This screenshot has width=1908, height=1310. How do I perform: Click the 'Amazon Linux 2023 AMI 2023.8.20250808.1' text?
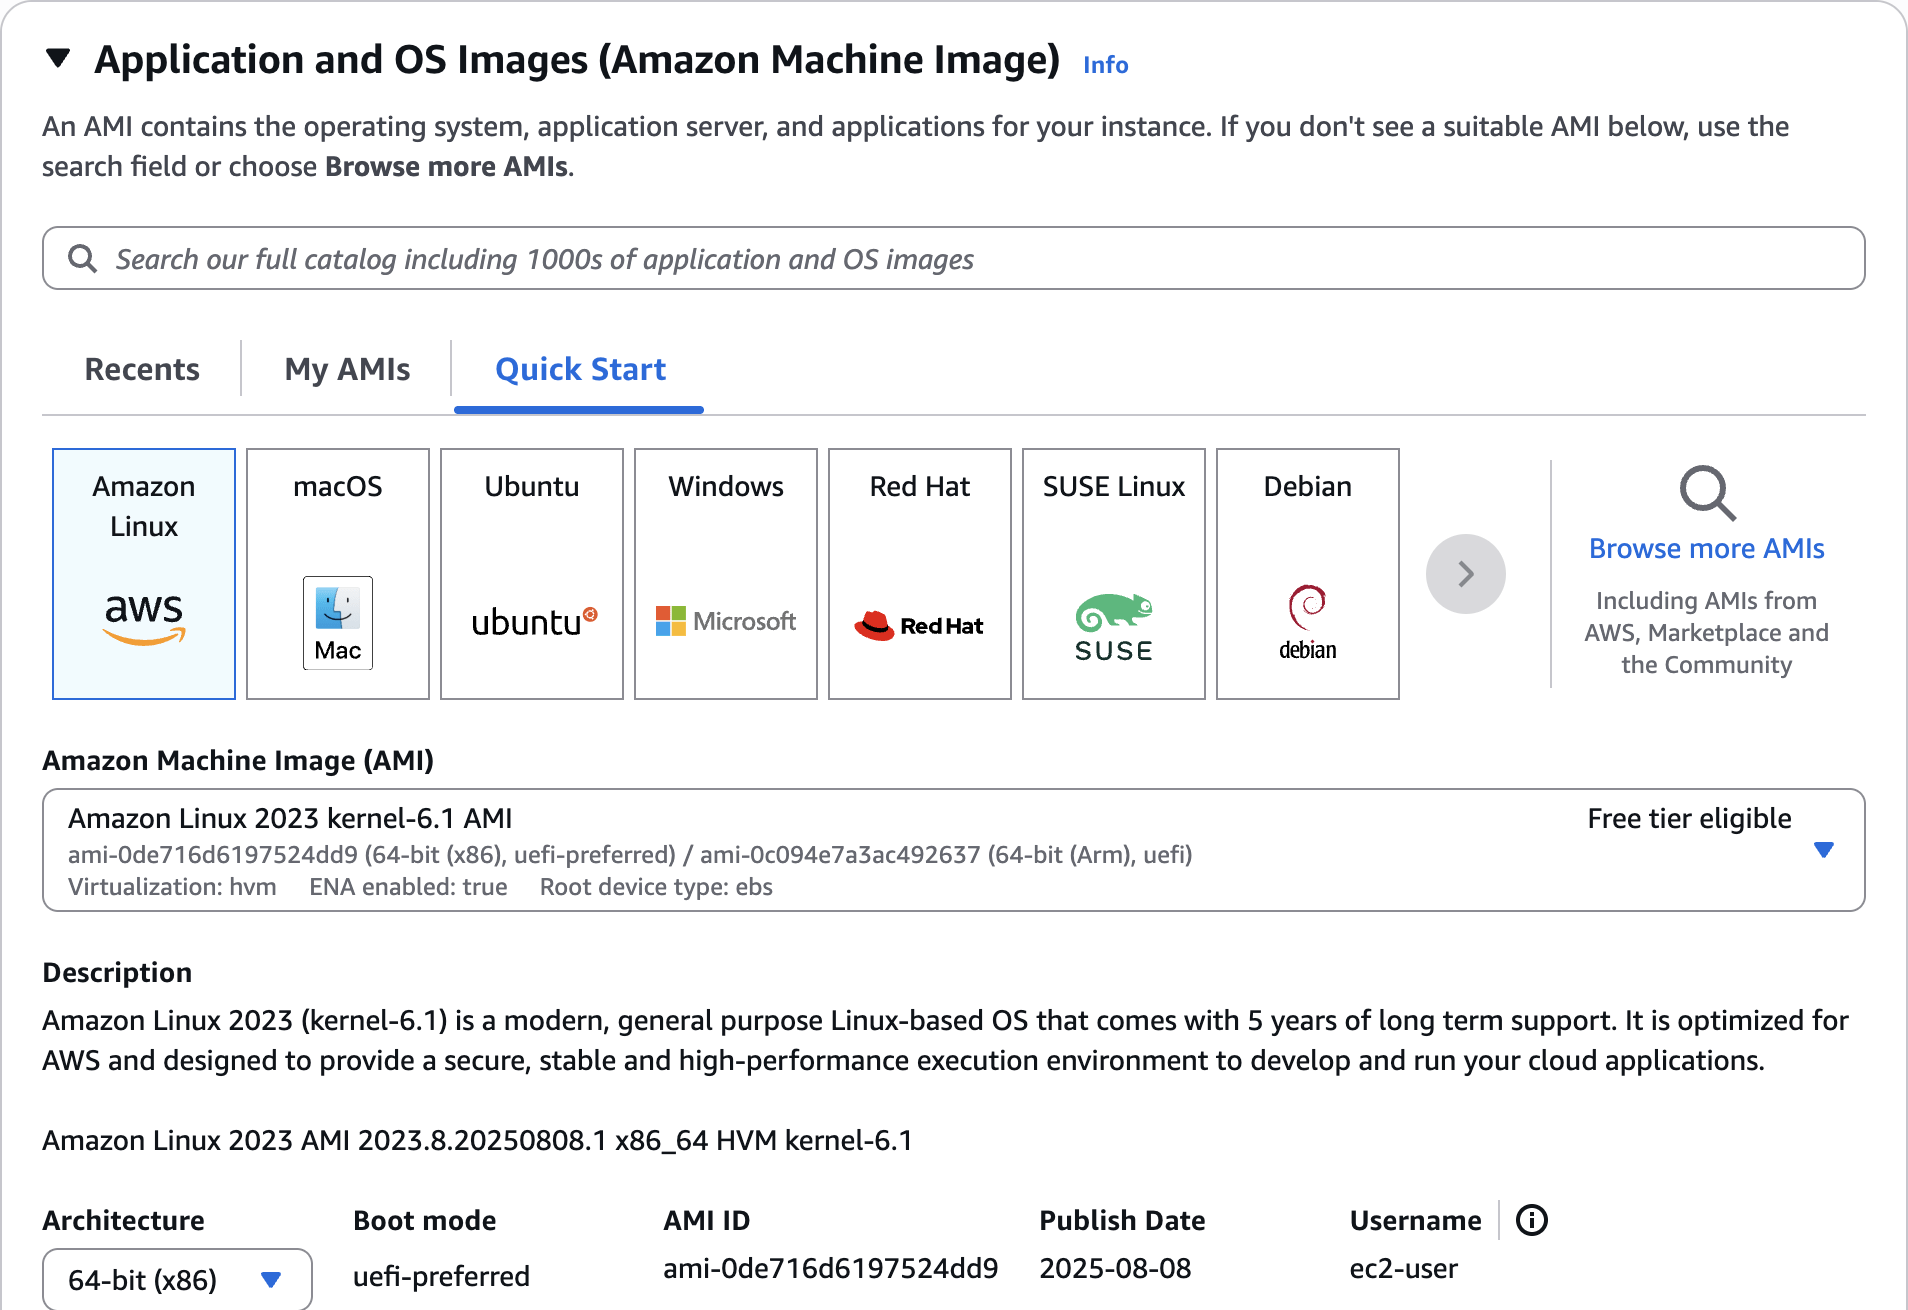(324, 1140)
